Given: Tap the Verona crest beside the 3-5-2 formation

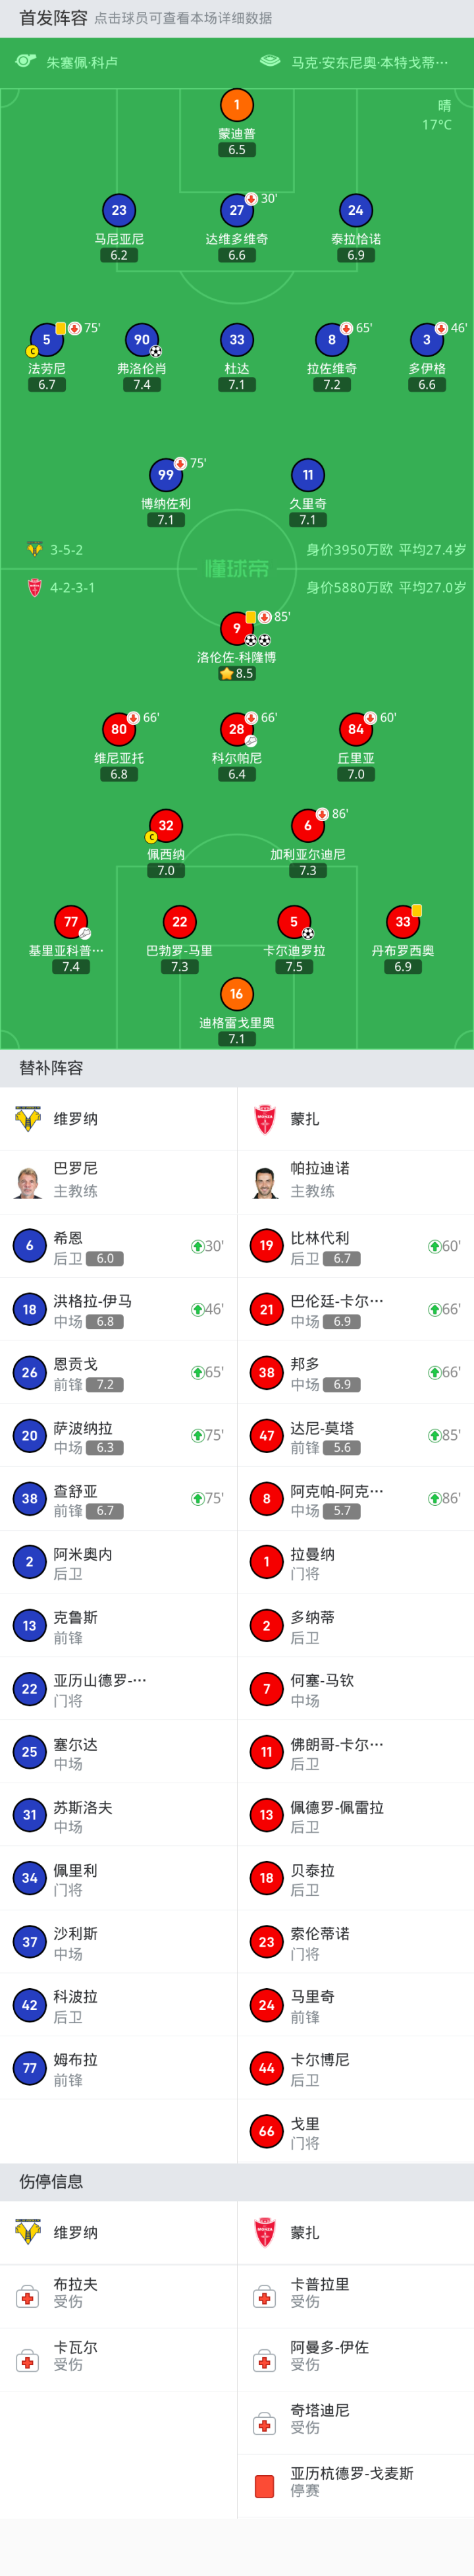Looking at the screenshot, I should coord(35,549).
